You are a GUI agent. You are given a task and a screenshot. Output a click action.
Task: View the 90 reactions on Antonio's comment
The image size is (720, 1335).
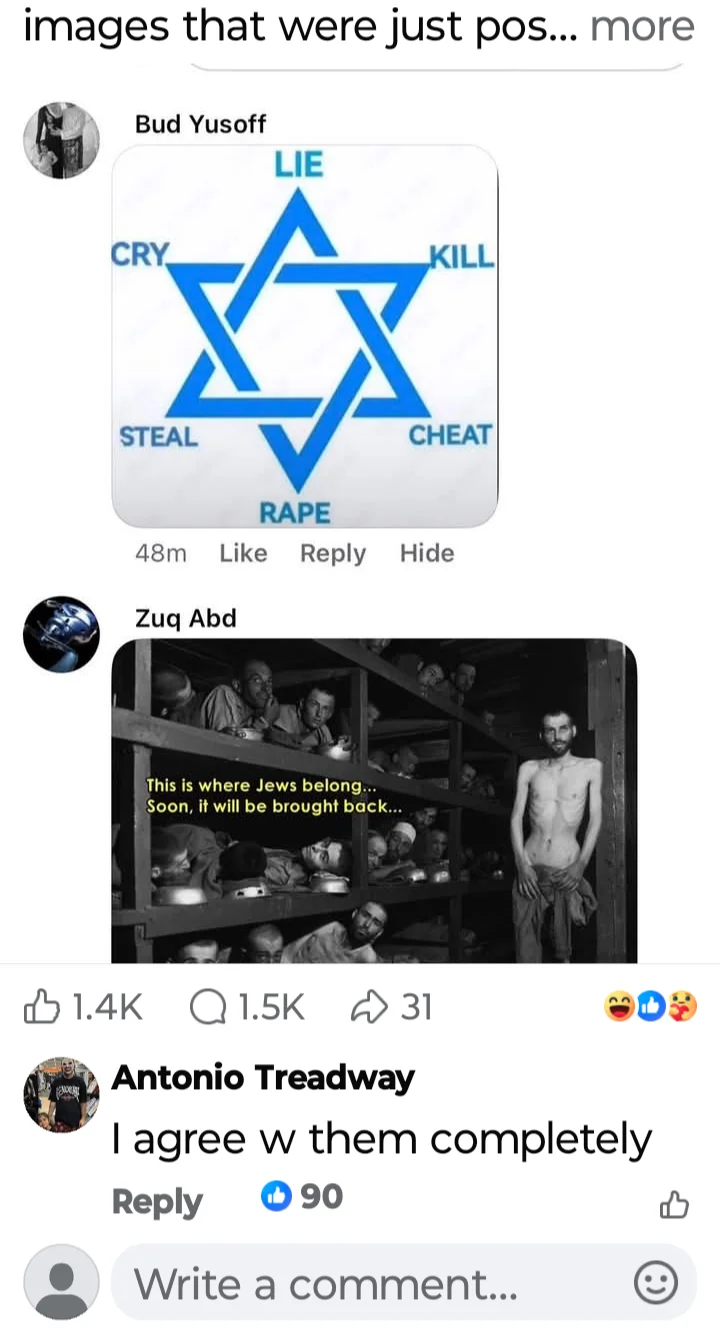coord(302,1196)
